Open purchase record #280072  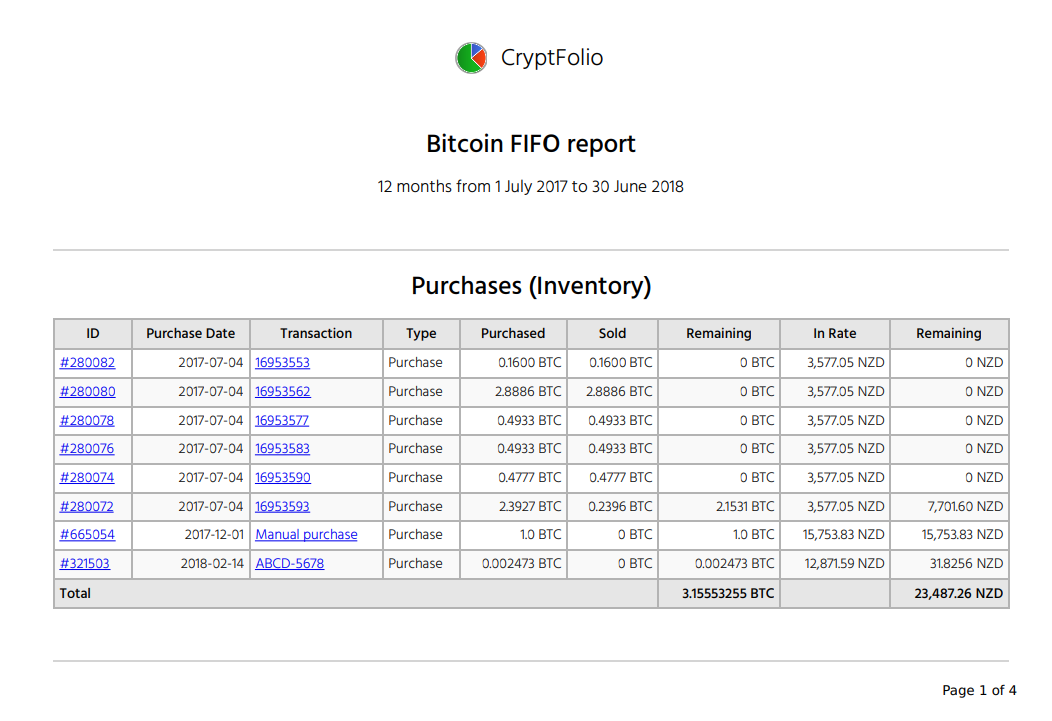tap(88, 506)
